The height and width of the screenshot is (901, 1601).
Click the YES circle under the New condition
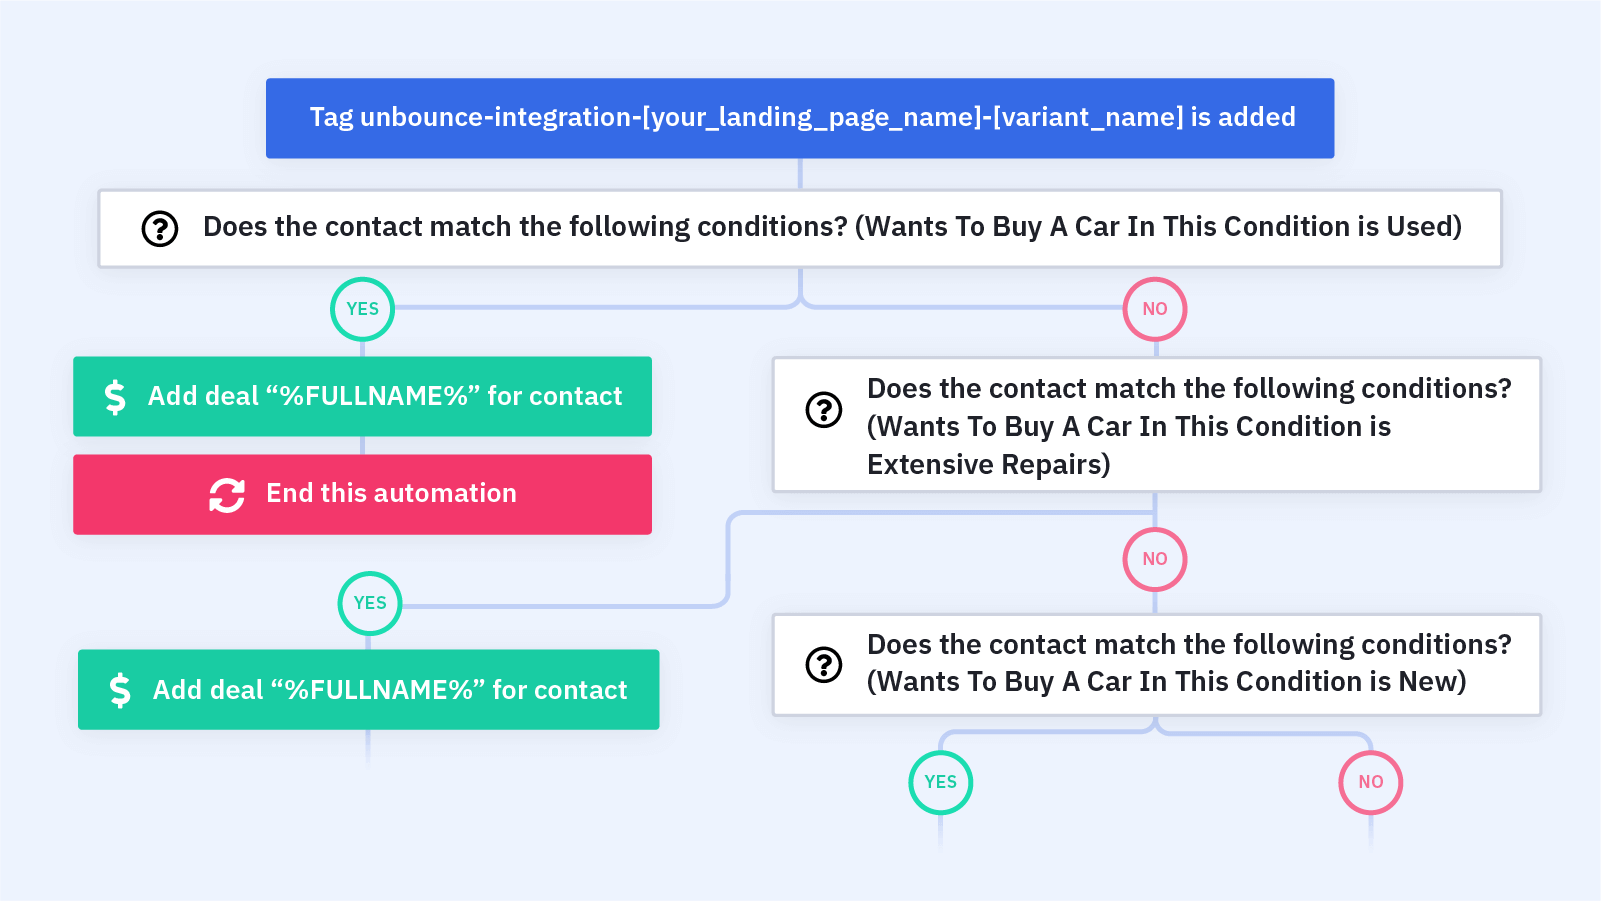[941, 782]
